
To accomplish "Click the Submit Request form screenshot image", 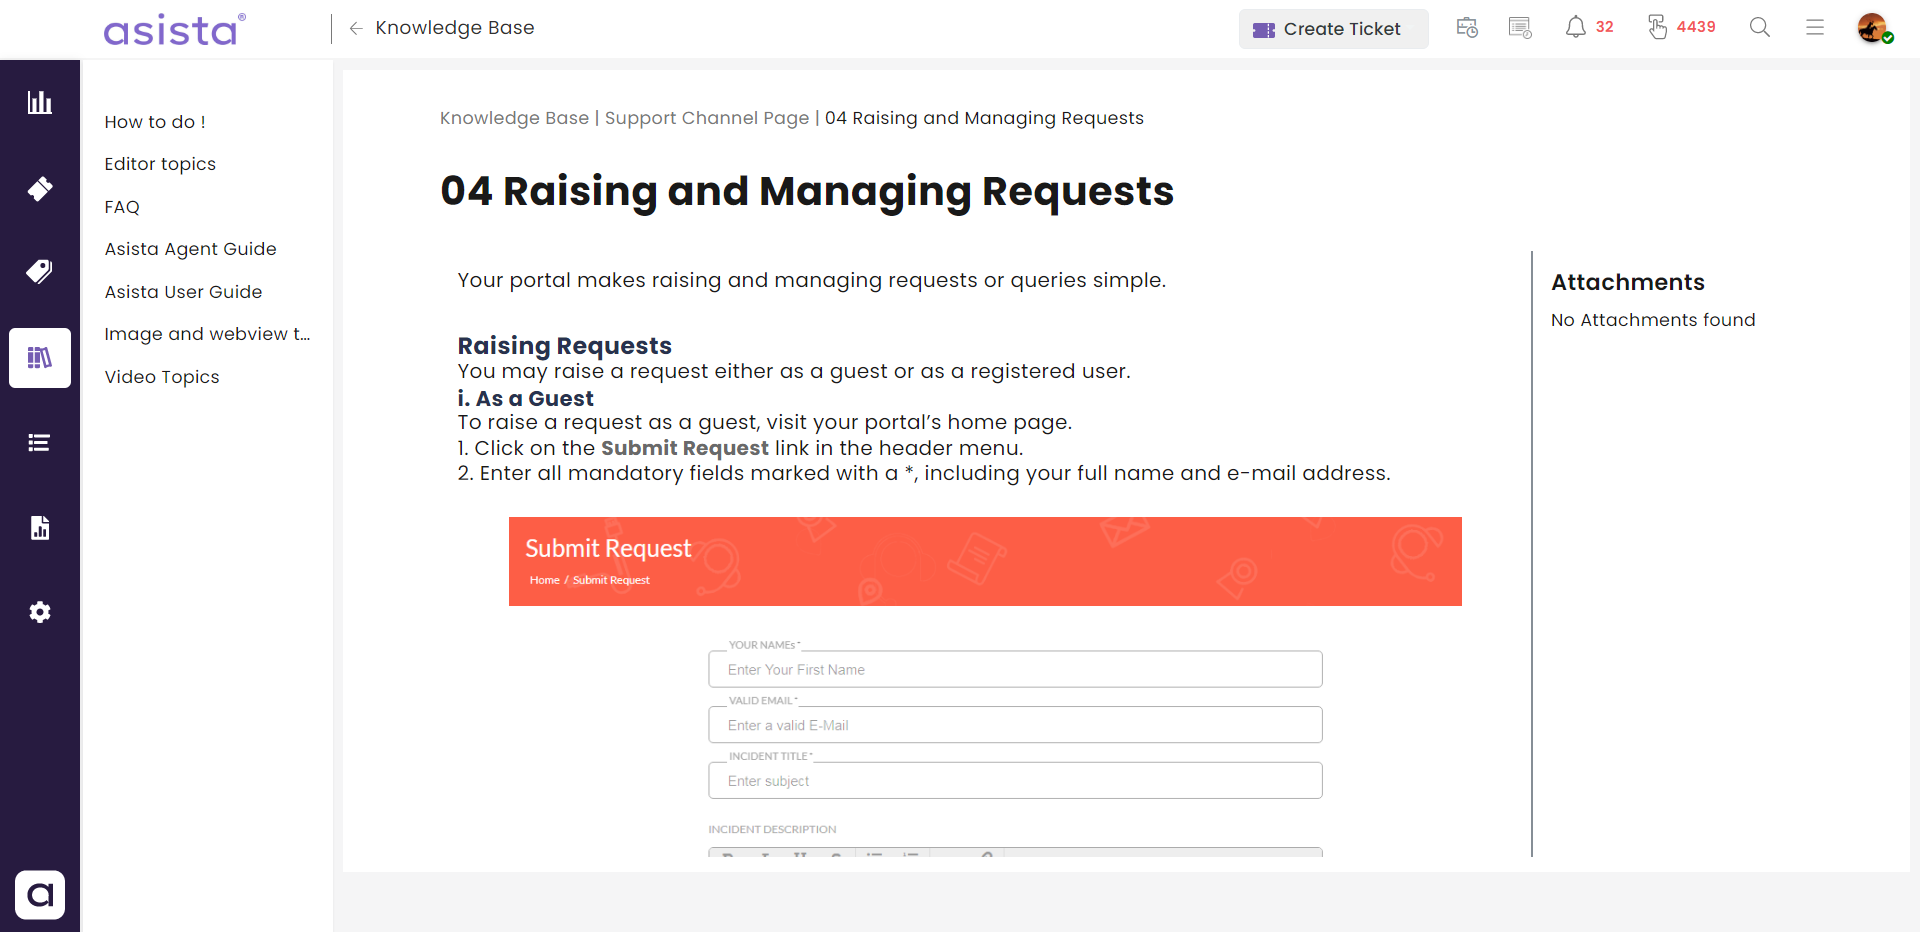I will pyautogui.click(x=985, y=686).
